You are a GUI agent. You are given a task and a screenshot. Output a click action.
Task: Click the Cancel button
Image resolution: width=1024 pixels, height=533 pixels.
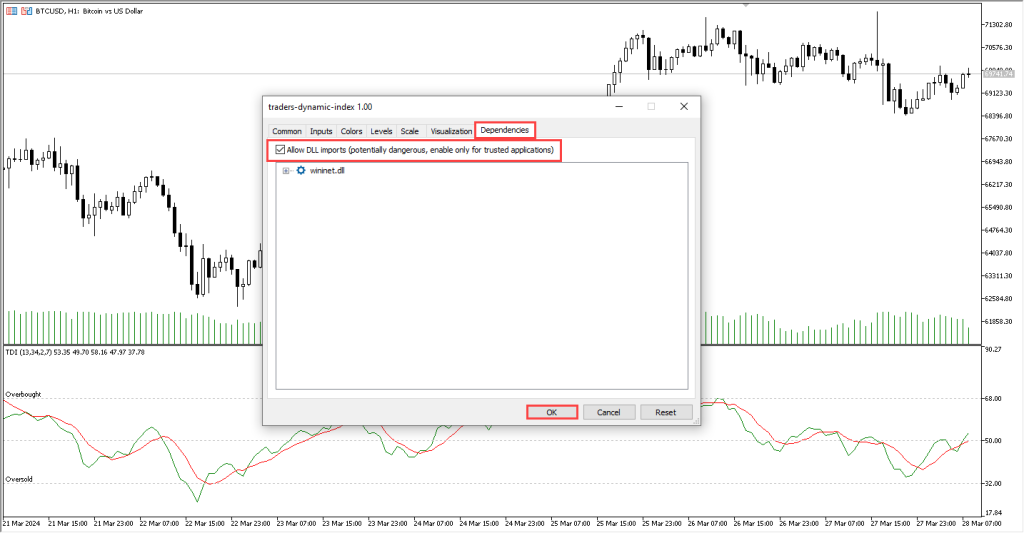(x=609, y=412)
